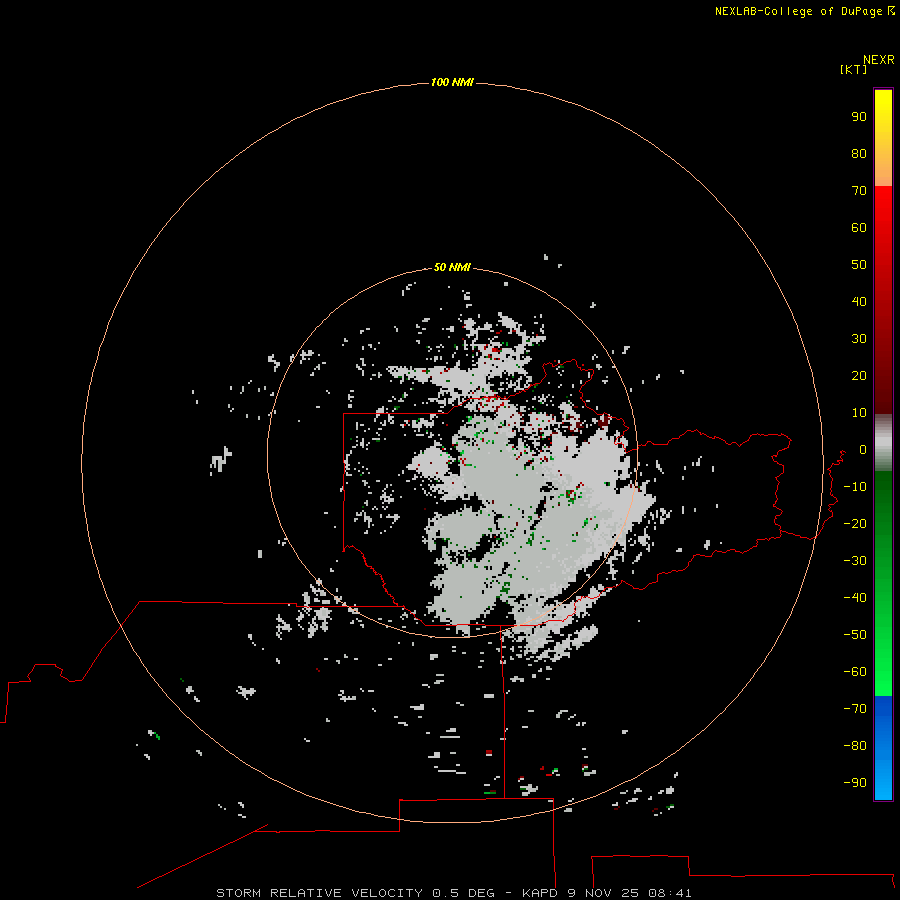Click the 60 value on the velocity scale

pyautogui.click(x=859, y=227)
